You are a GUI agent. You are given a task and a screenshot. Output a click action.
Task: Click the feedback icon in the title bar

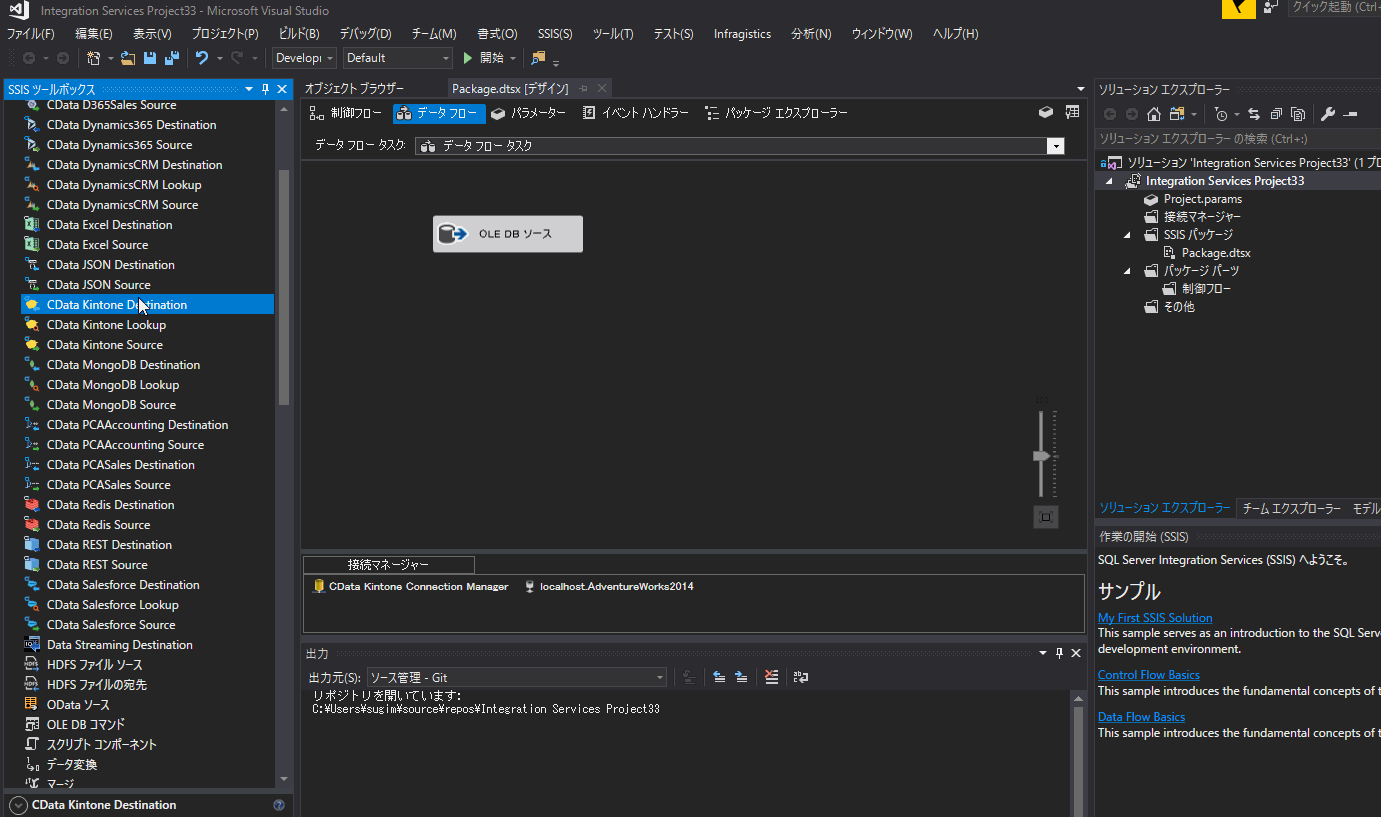click(1271, 7)
